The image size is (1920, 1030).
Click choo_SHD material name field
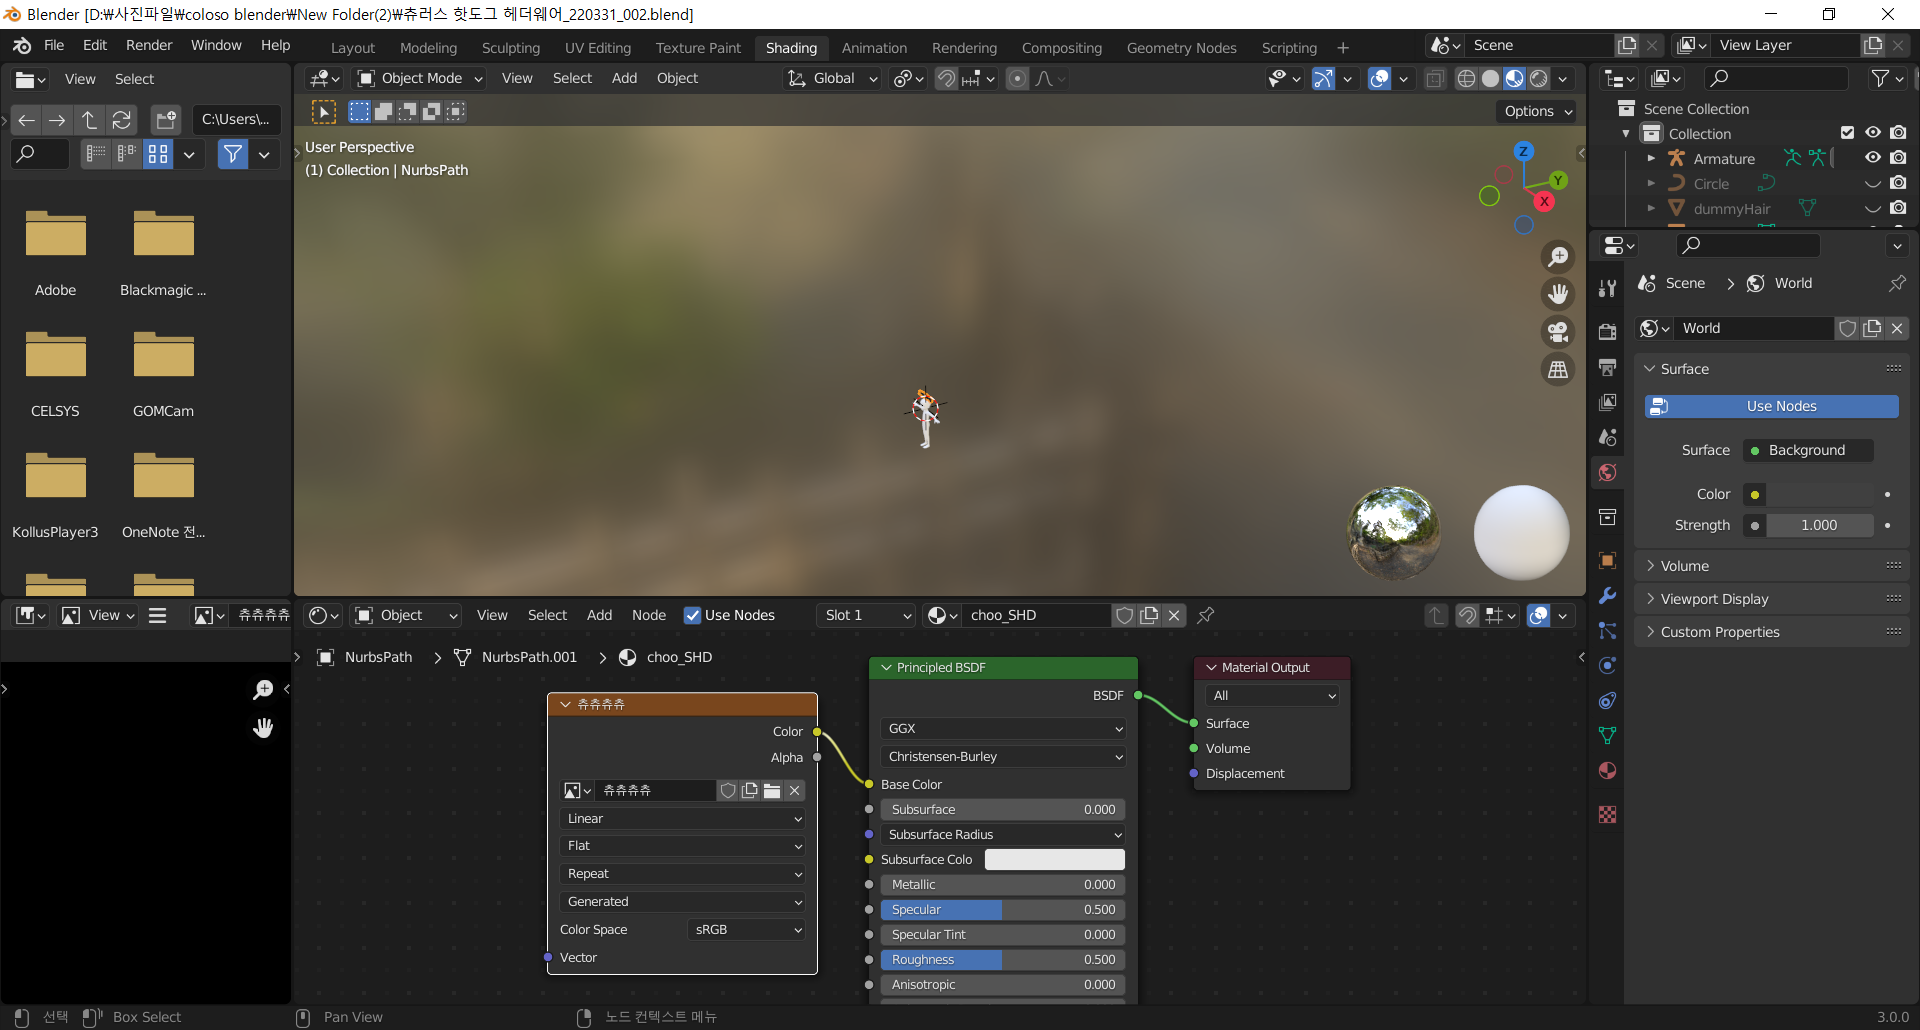[1036, 615]
